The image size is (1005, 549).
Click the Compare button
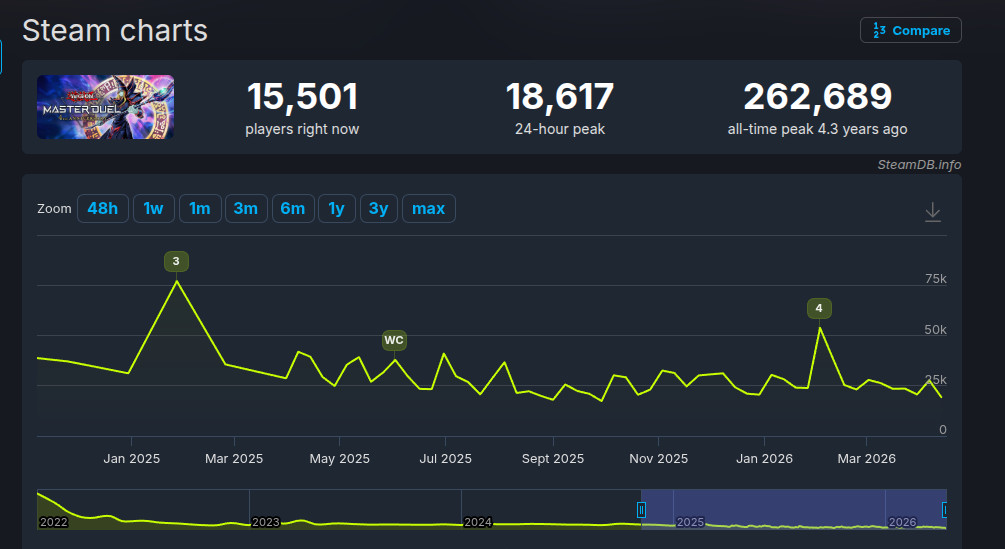[910, 30]
